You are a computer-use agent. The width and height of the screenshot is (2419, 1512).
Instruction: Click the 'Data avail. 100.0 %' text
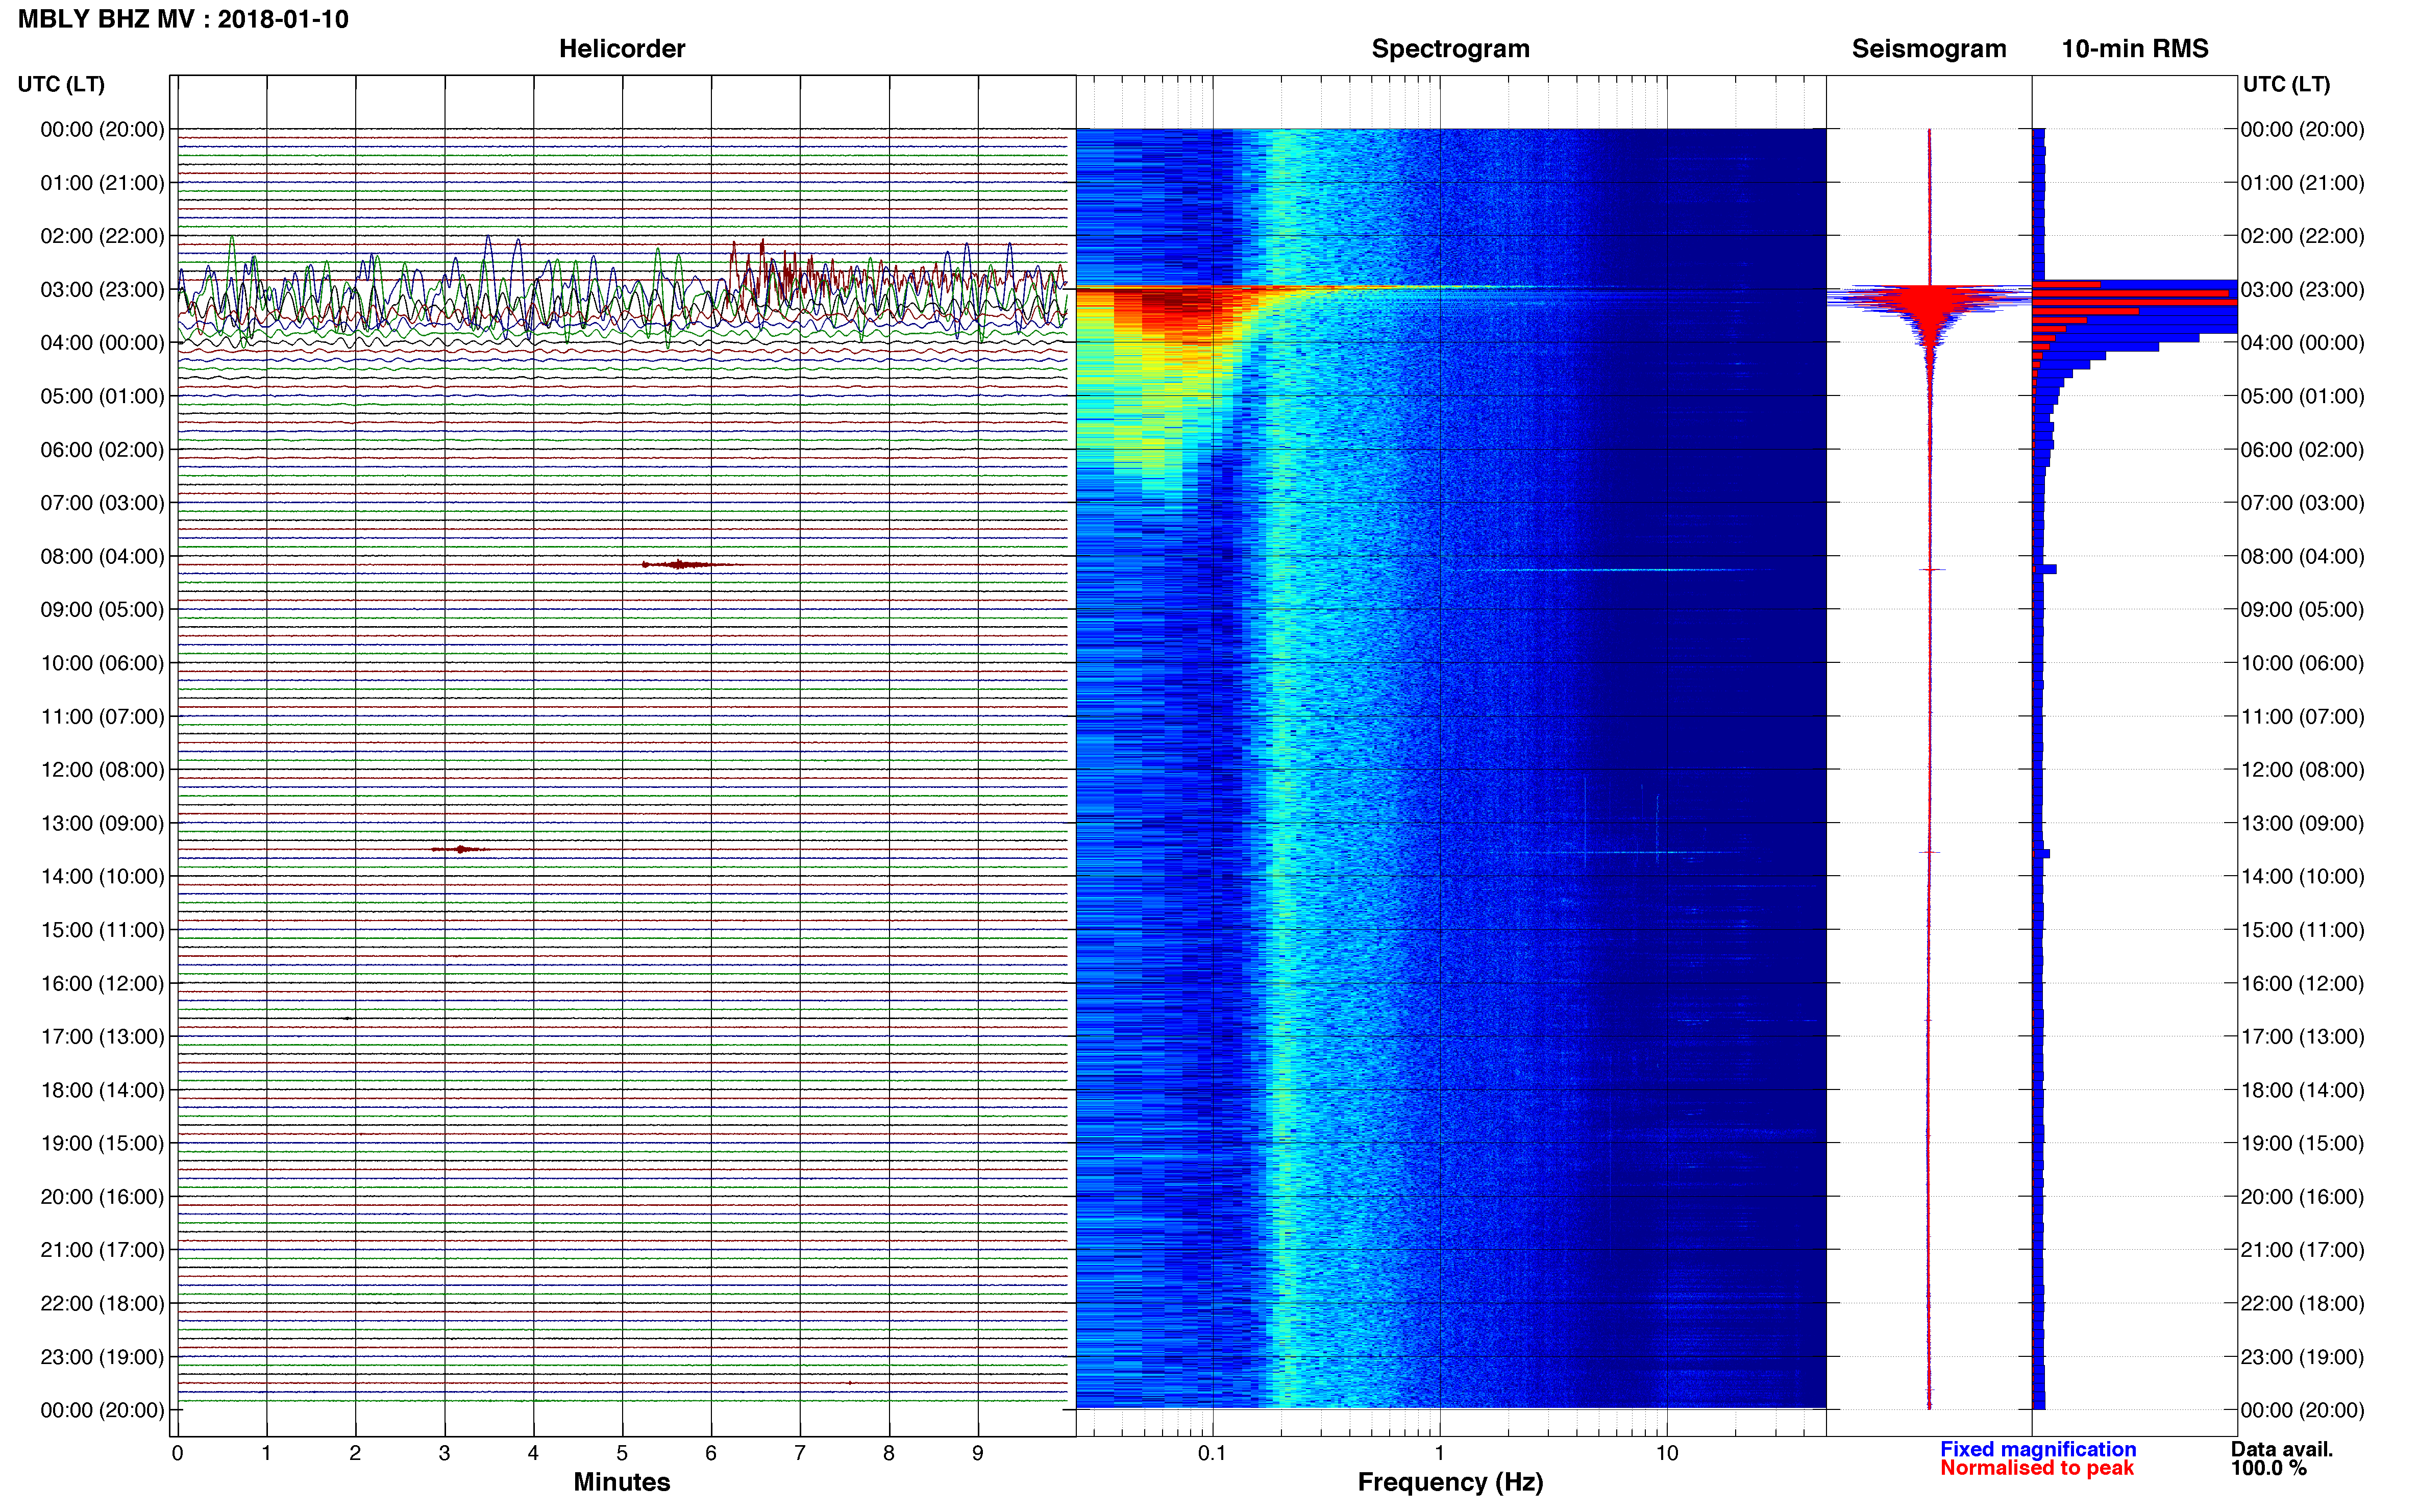(x=2281, y=1458)
